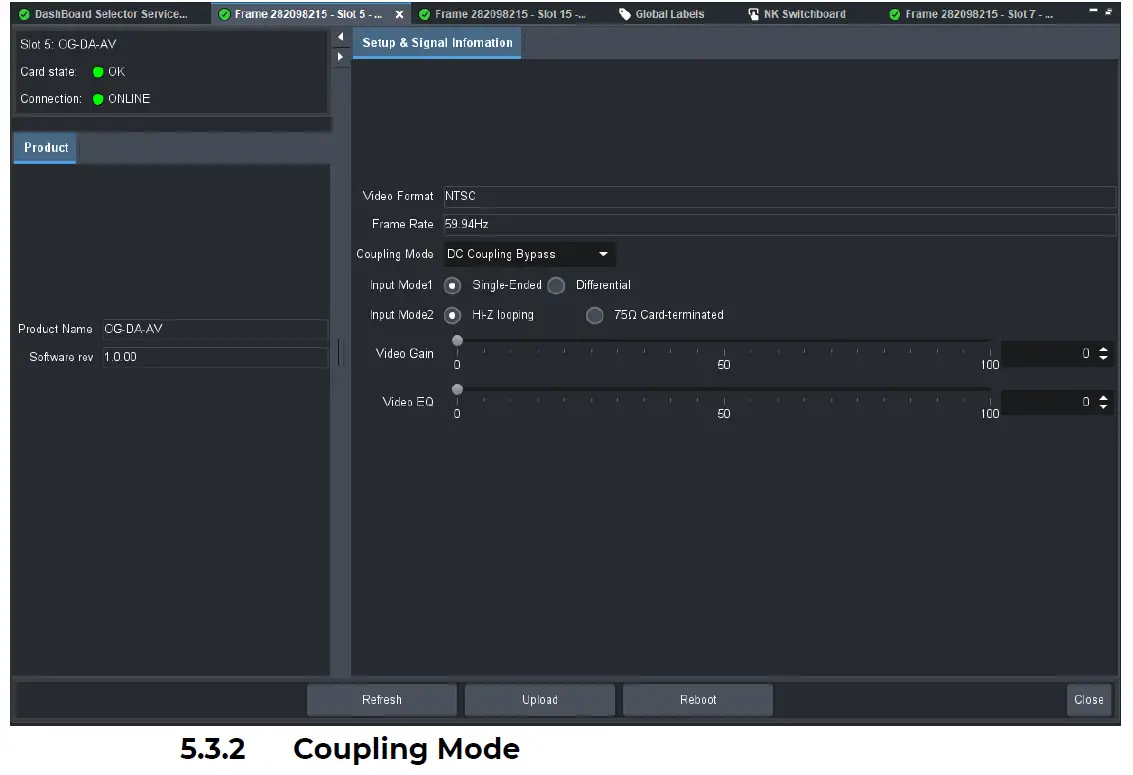
Task: Click the Input Mode1 label text
Action: click(x=401, y=285)
